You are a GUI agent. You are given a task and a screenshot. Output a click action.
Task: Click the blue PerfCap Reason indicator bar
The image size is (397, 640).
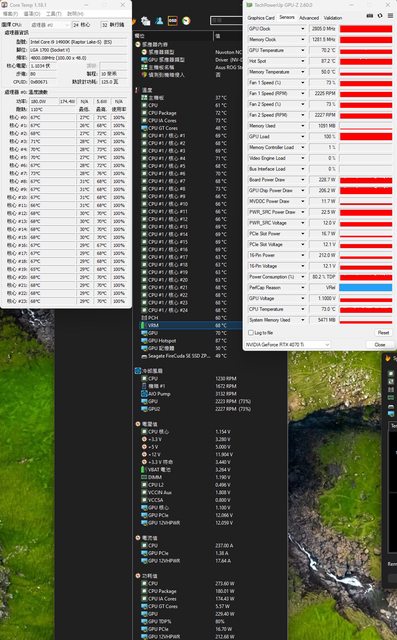(x=366, y=288)
